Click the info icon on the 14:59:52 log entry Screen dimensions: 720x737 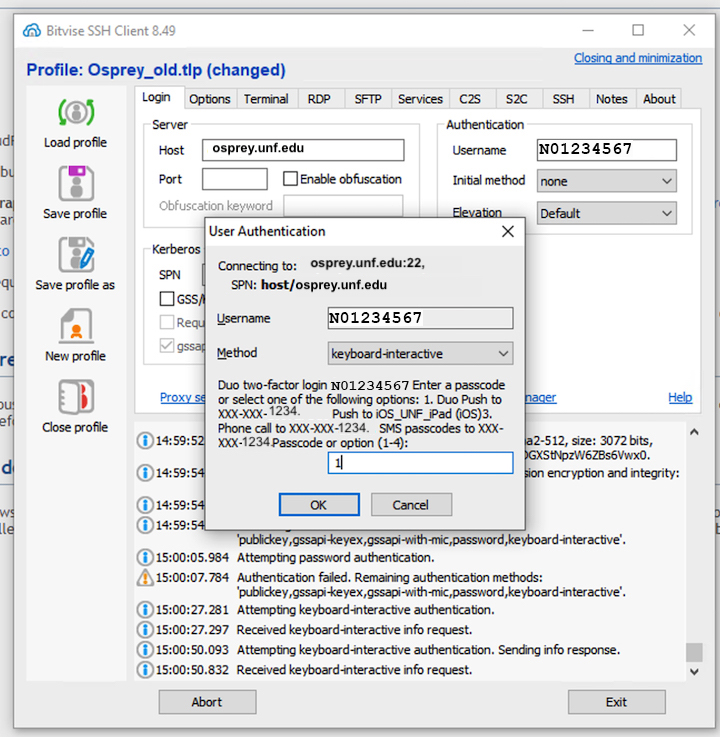click(145, 440)
